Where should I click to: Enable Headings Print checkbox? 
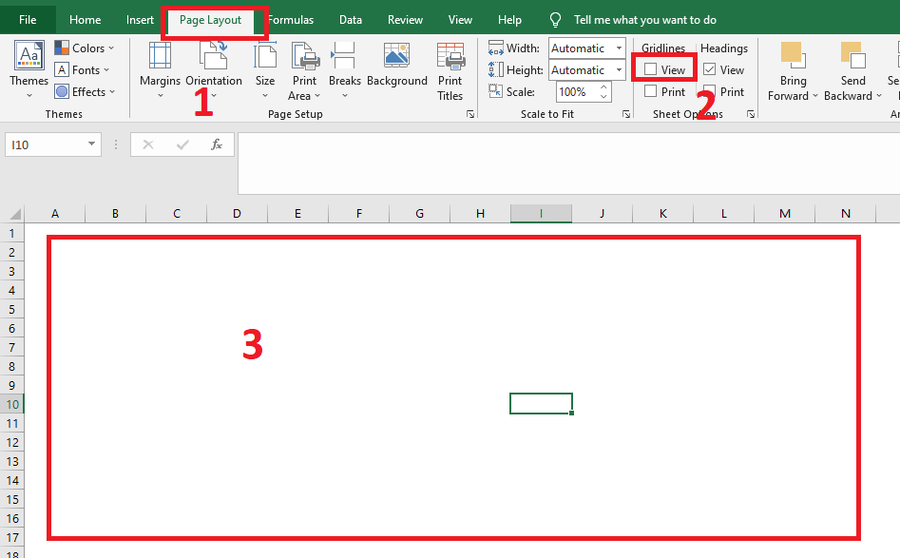(x=709, y=91)
